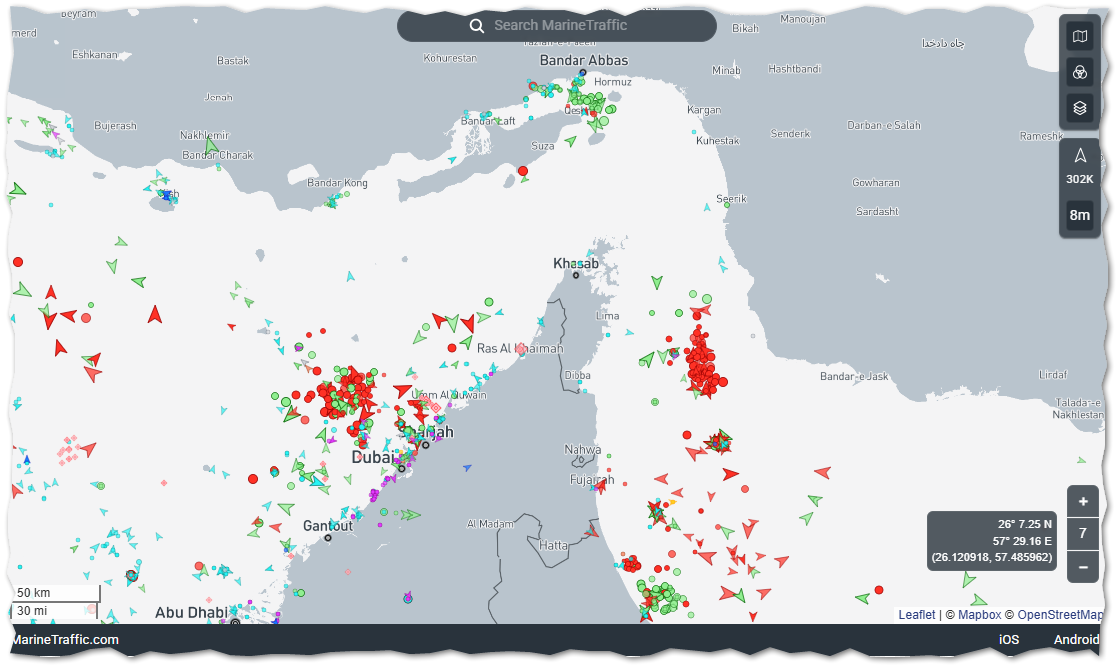This screenshot has height=667, width=1119.
Task: Click the coordinates readout box
Action: tap(991, 541)
